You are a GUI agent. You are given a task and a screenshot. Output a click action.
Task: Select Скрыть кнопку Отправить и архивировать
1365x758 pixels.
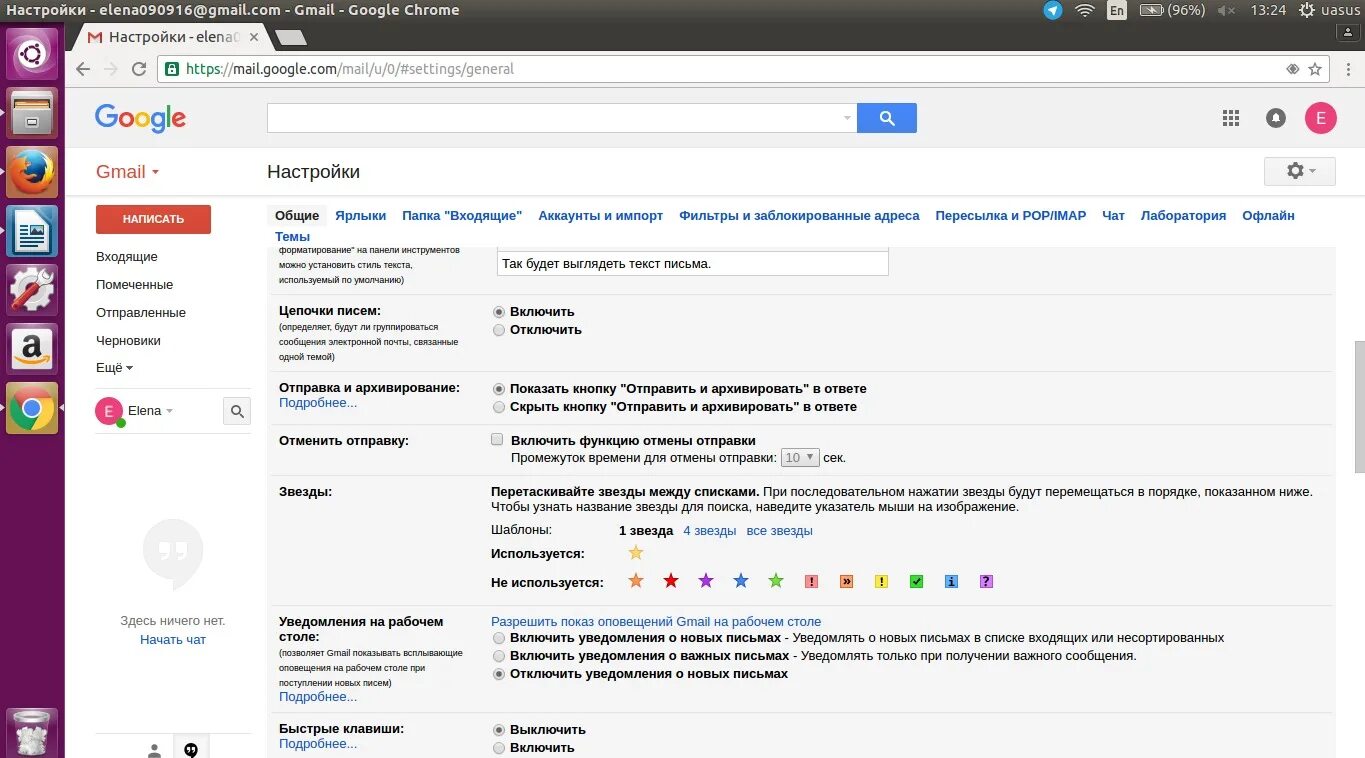coord(499,407)
